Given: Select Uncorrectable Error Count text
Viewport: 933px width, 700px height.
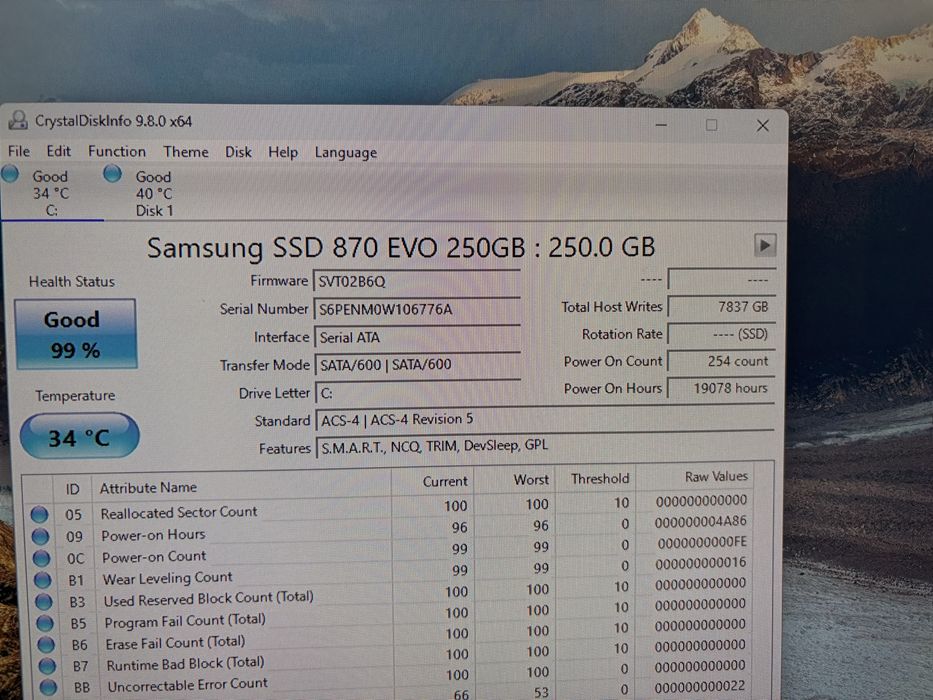Looking at the screenshot, I should tap(188, 685).
